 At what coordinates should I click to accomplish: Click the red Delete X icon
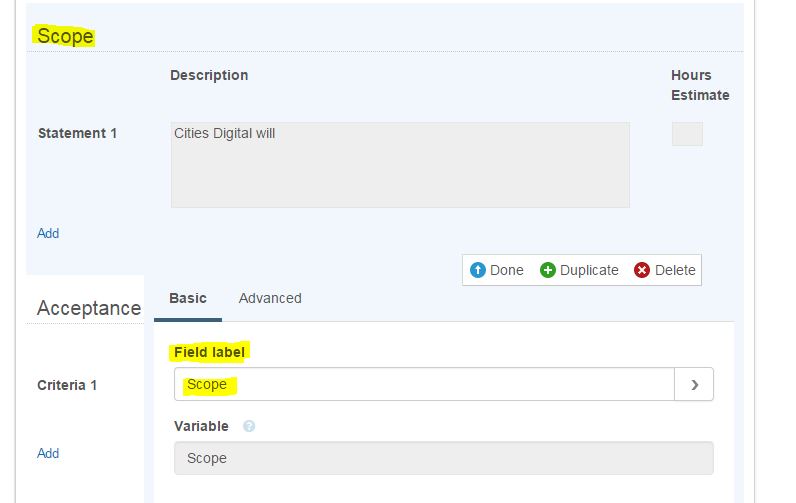(x=642, y=270)
